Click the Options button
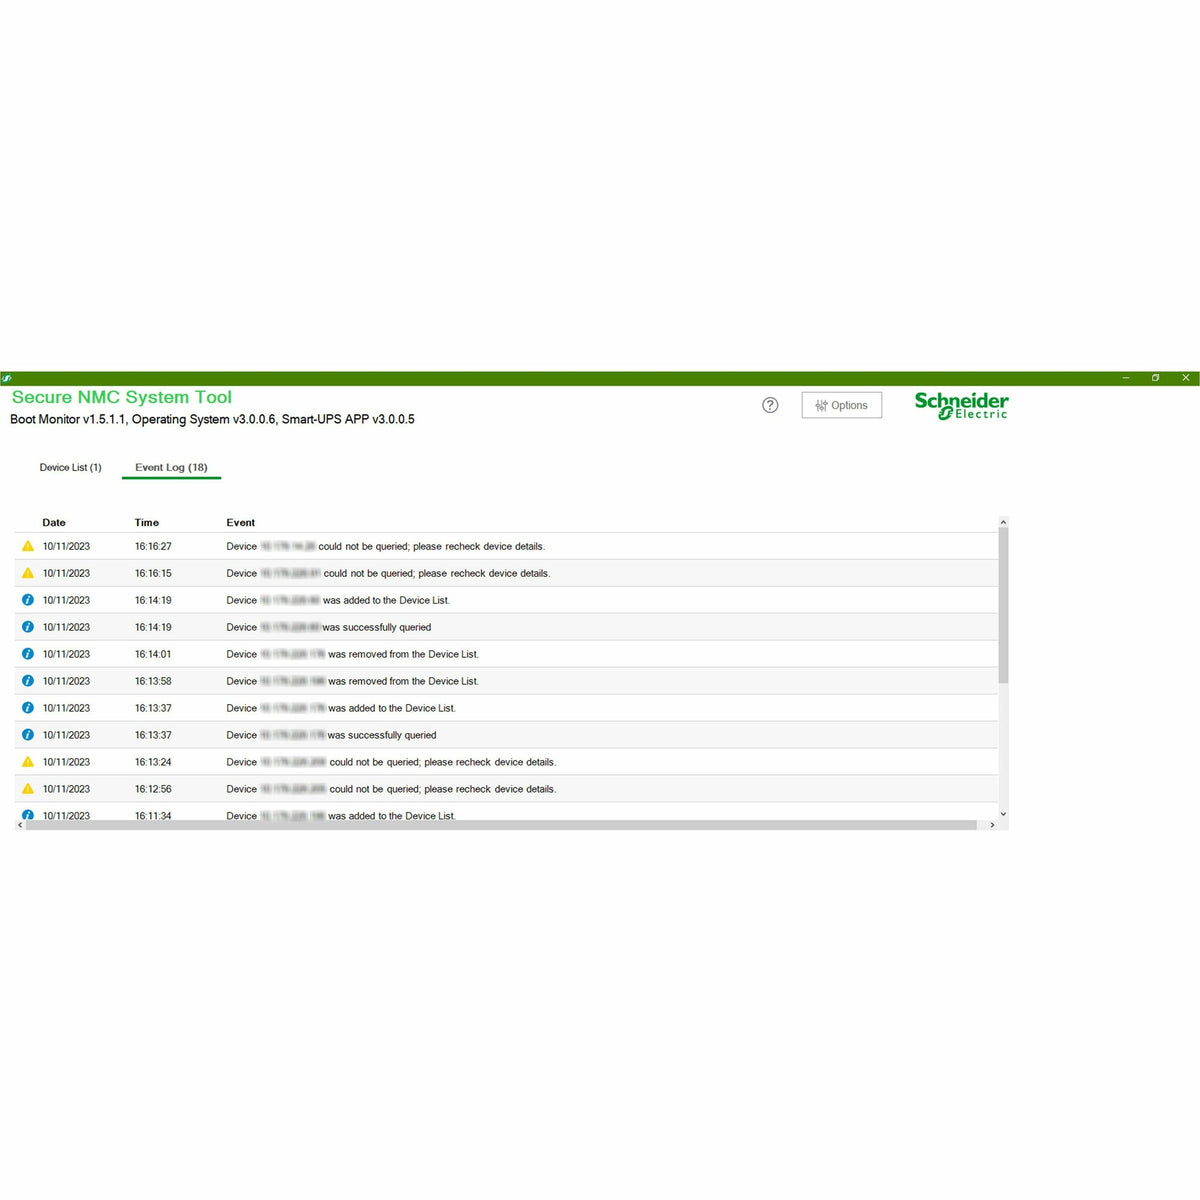The image size is (1200, 1200). (x=842, y=405)
